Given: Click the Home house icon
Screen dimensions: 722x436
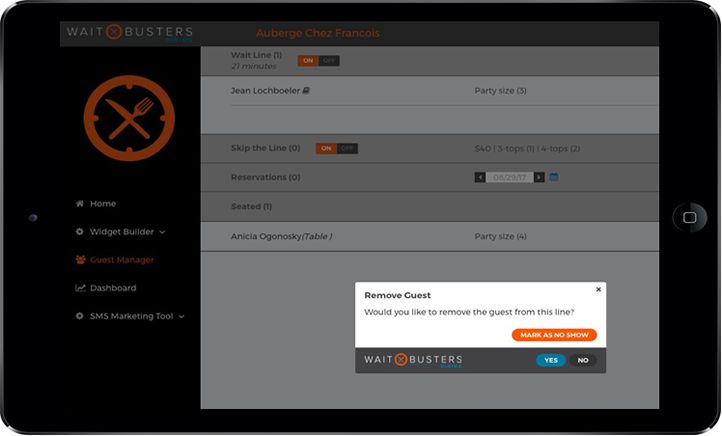Looking at the screenshot, I should tap(80, 203).
